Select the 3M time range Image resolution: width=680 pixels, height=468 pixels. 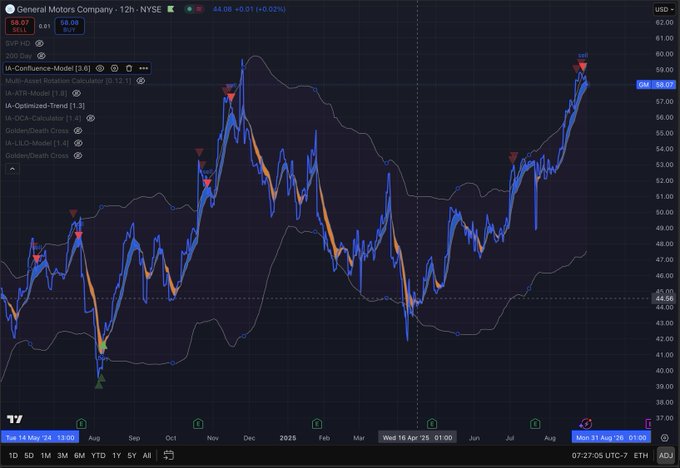click(x=62, y=455)
